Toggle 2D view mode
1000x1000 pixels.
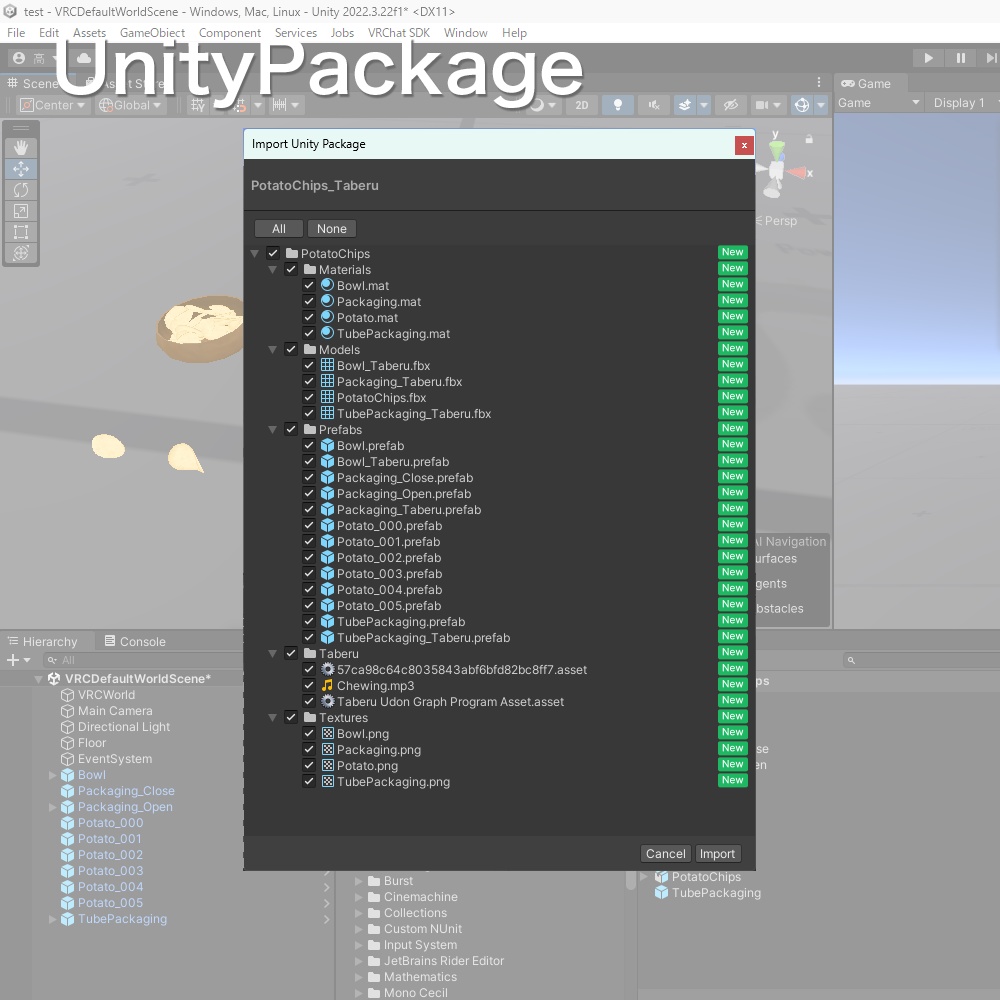tap(582, 105)
